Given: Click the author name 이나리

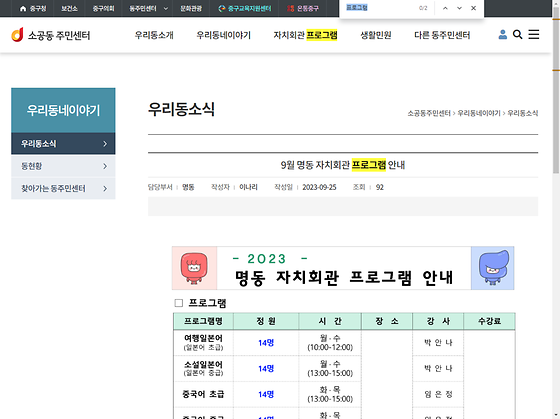Looking at the screenshot, I should [x=248, y=187].
